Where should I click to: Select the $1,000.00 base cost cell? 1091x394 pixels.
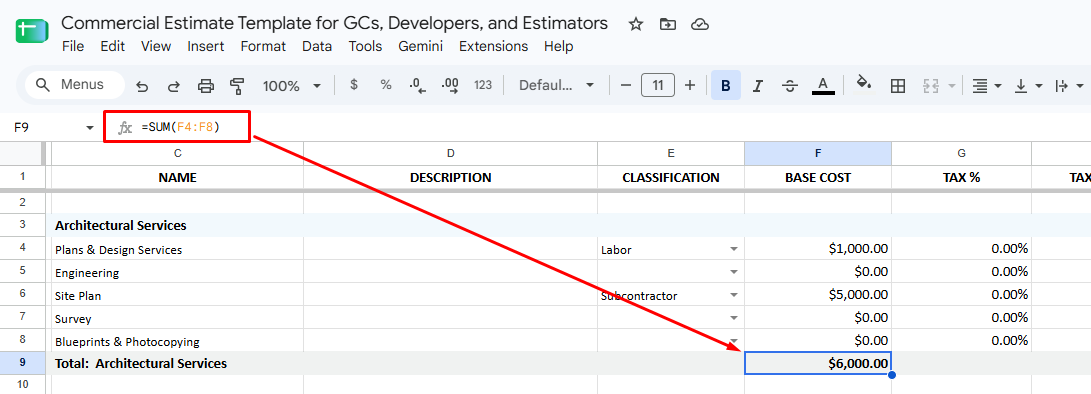[818, 249]
